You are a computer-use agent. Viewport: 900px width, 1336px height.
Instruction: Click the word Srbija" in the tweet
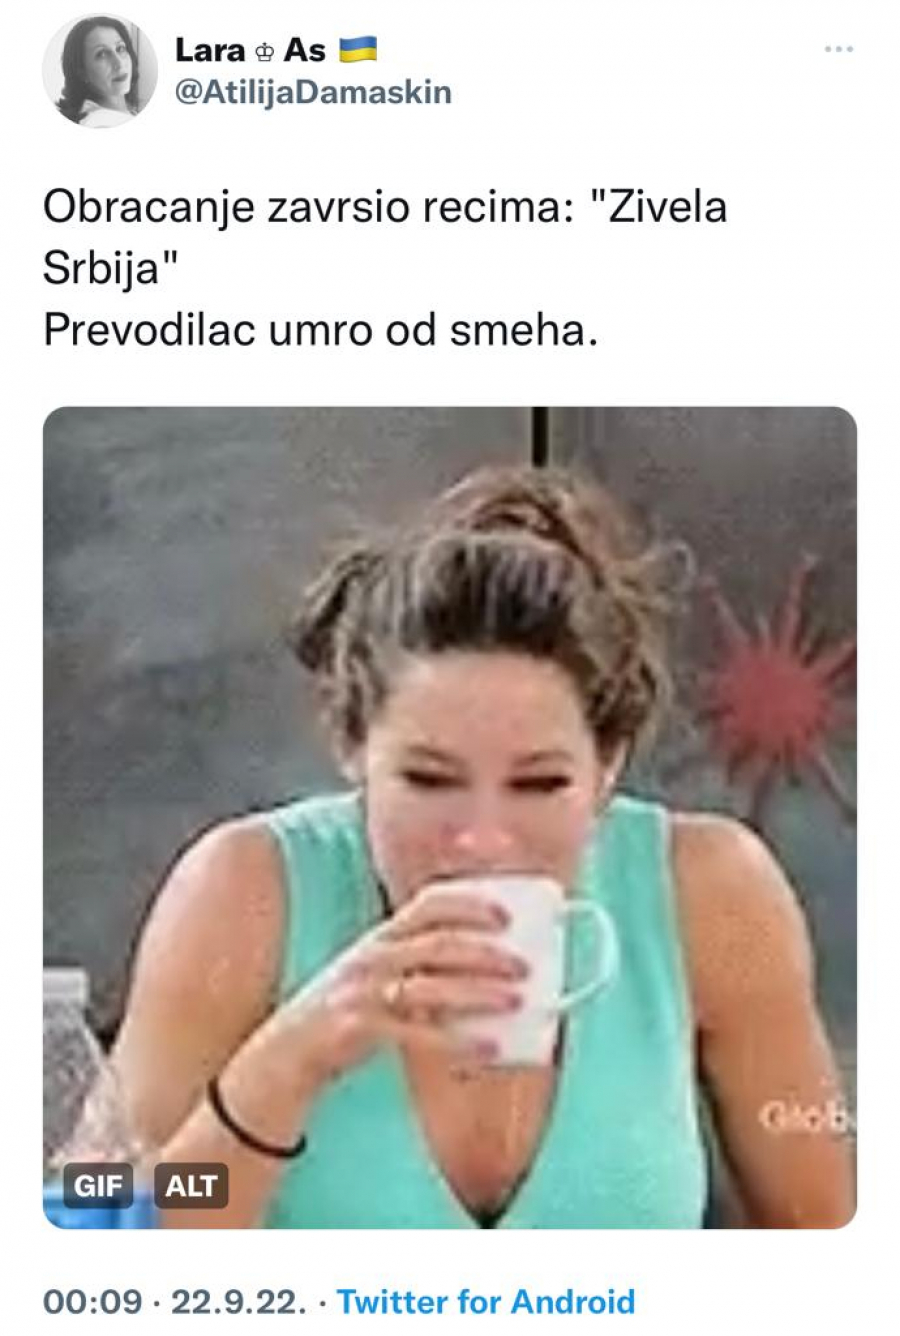(x=111, y=269)
